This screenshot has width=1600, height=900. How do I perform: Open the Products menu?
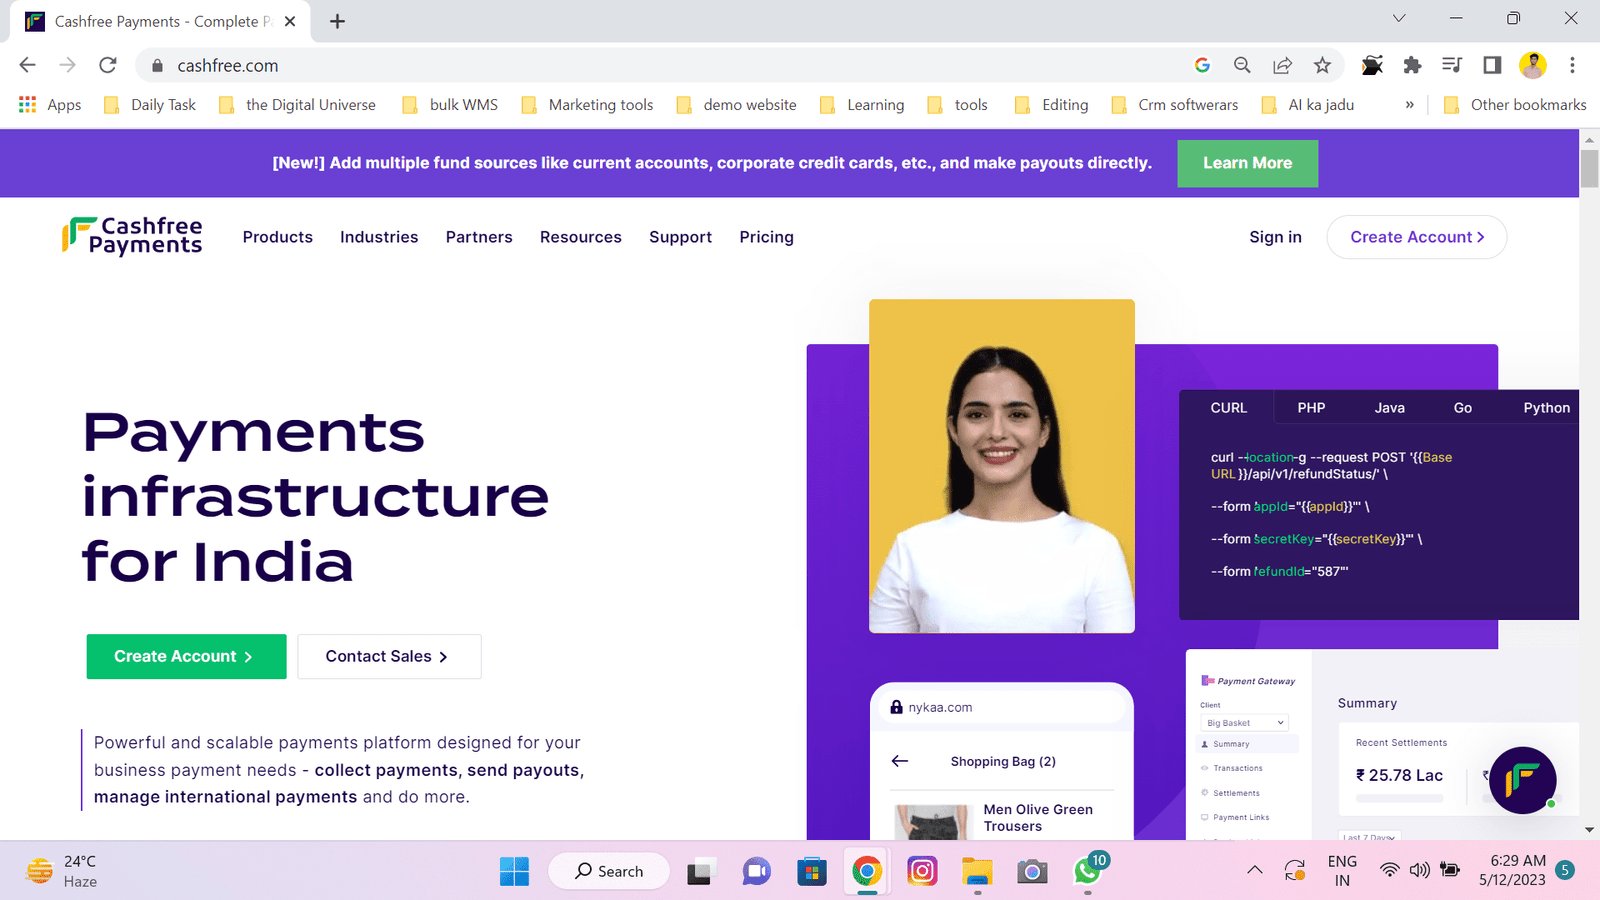coord(277,237)
